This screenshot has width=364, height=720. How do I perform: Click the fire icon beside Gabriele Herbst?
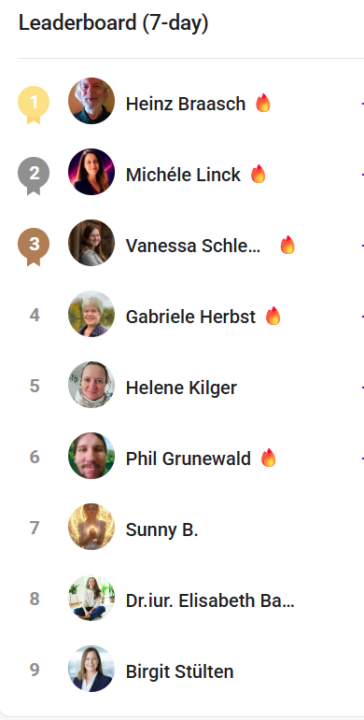click(x=273, y=316)
